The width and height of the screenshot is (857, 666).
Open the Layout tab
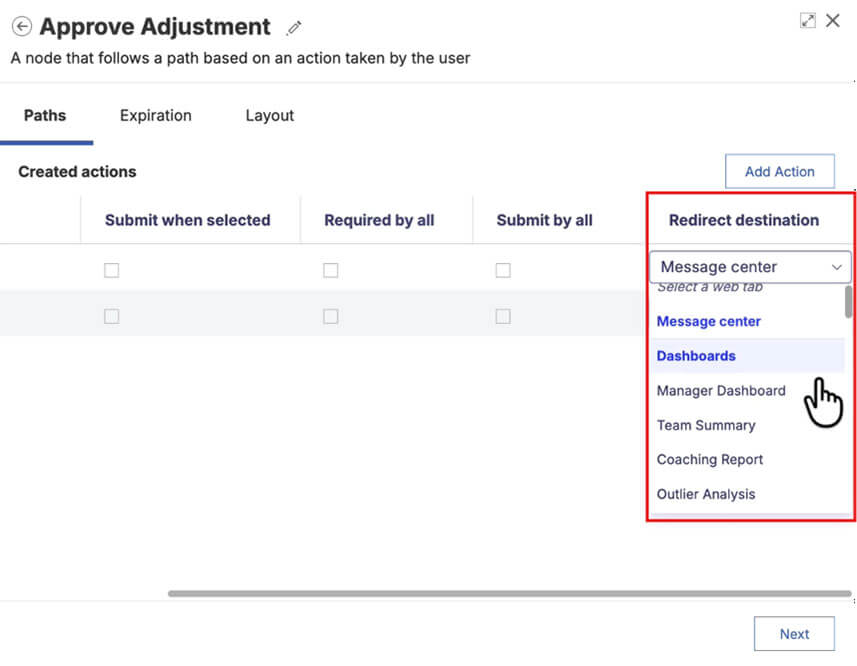click(x=269, y=115)
